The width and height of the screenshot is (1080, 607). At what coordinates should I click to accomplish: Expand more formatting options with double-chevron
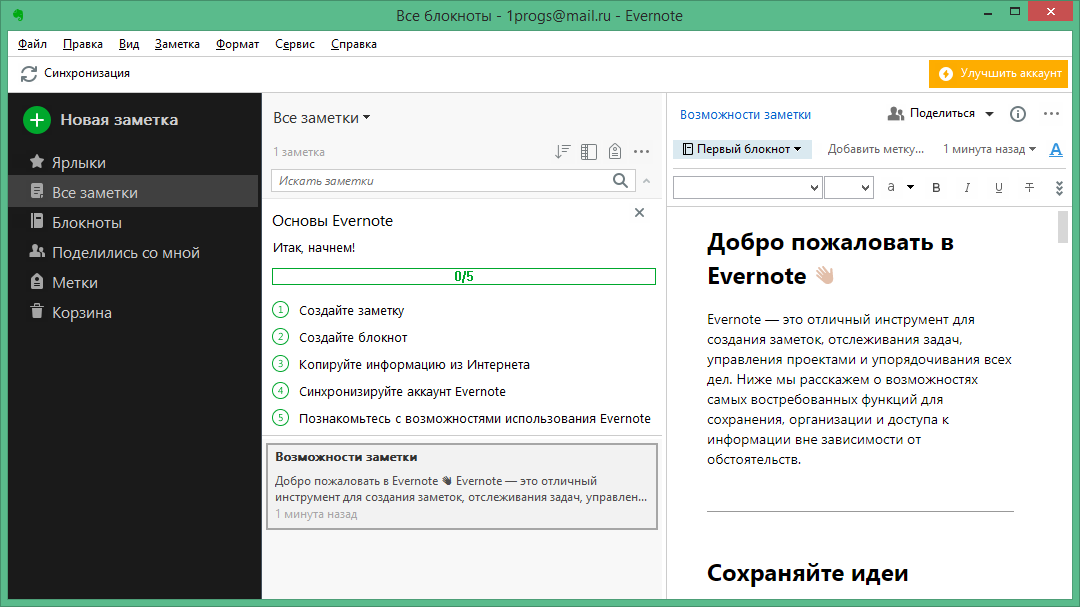tap(1059, 187)
